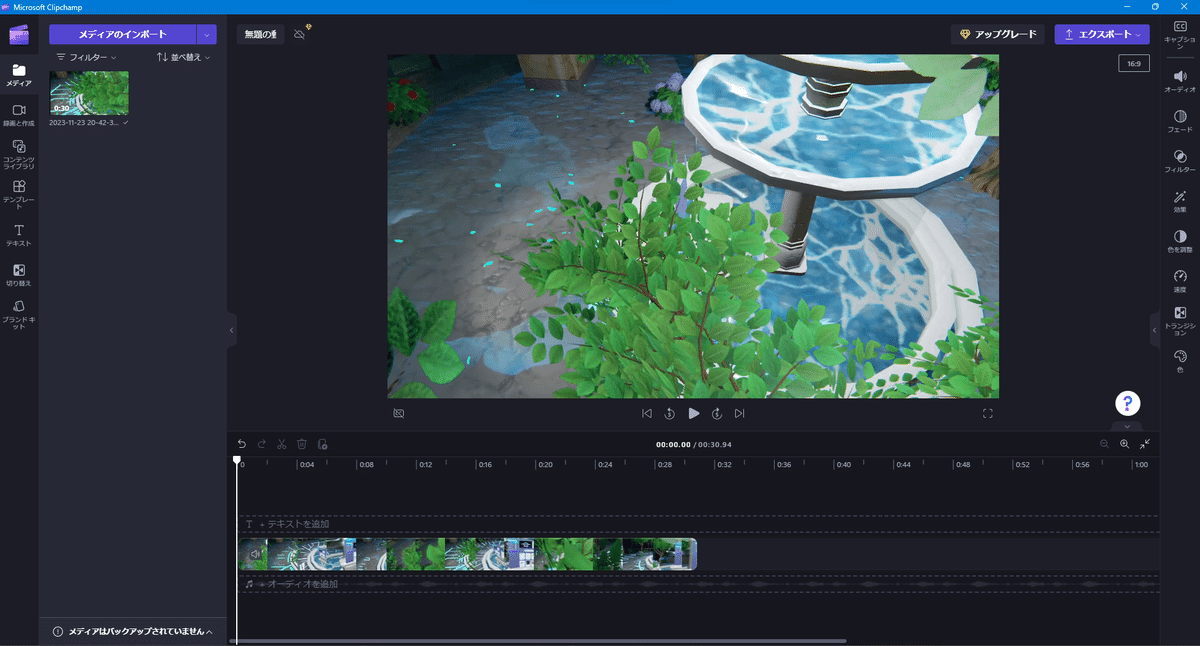Collapse the left media panel arrow
The height and width of the screenshot is (646, 1200).
pos(232,330)
